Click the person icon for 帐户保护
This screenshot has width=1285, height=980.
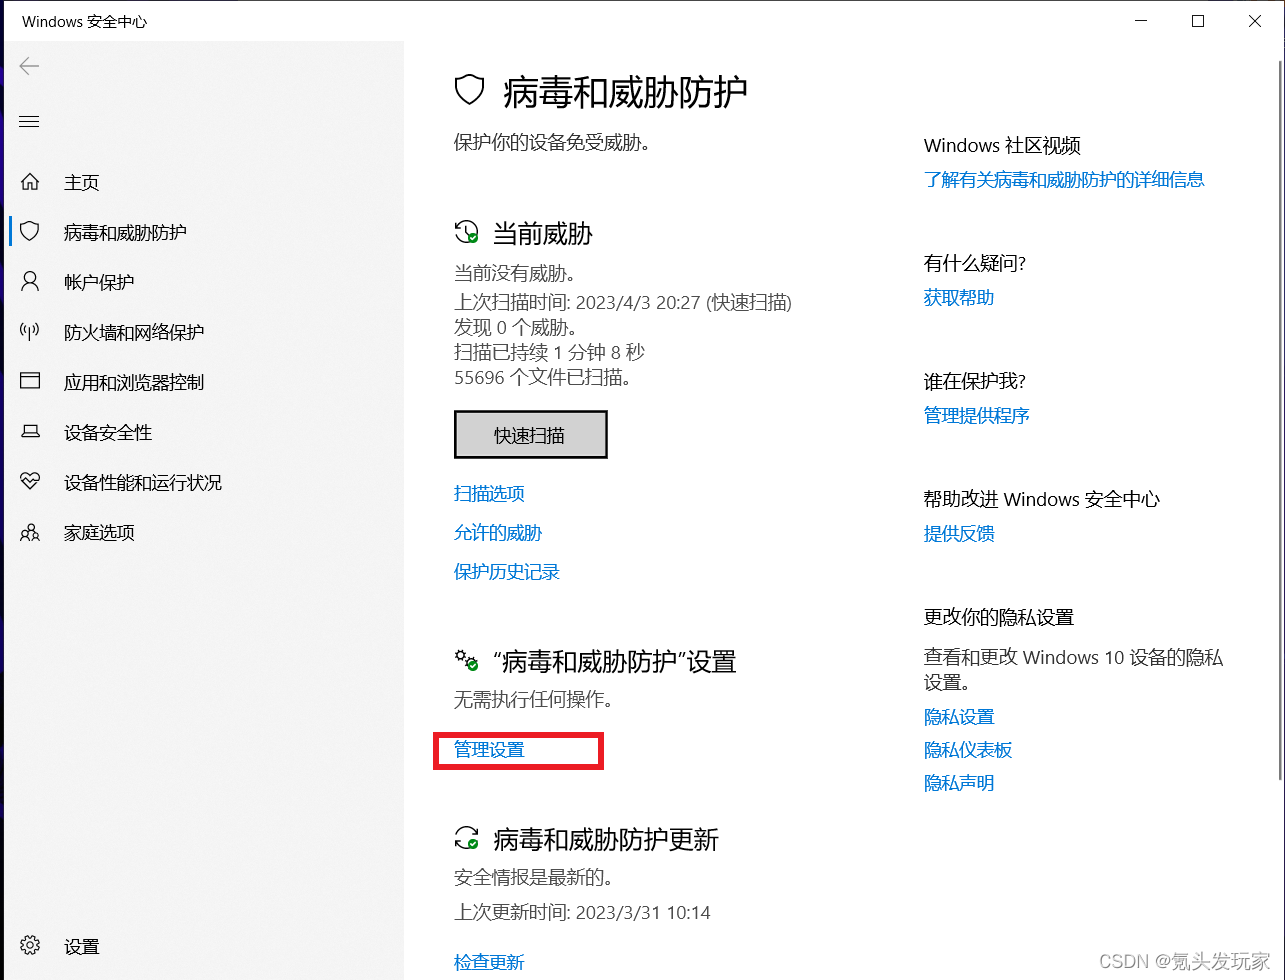point(30,281)
